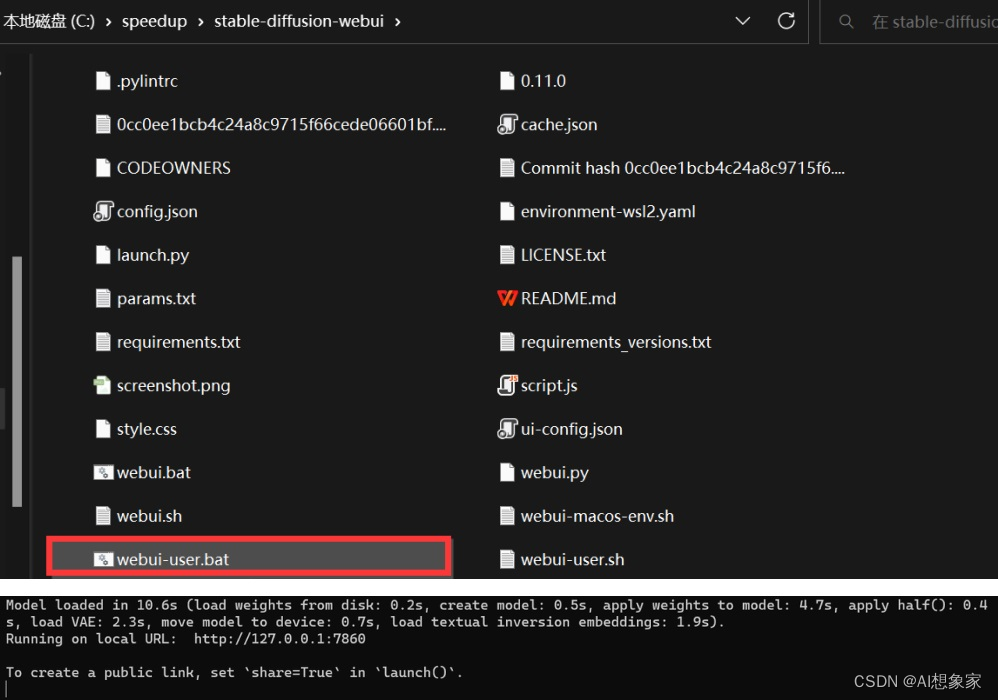Image resolution: width=998 pixels, height=700 pixels.
Task: Select the README.md file name
Action: click(568, 298)
